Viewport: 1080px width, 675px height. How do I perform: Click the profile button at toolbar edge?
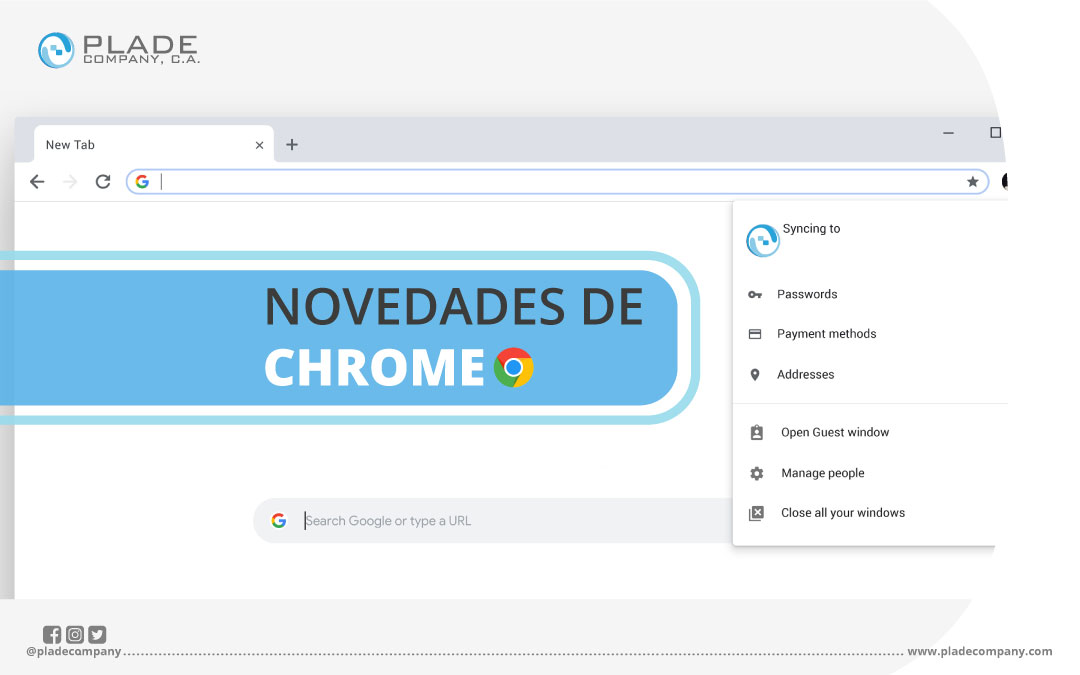pos(1004,181)
